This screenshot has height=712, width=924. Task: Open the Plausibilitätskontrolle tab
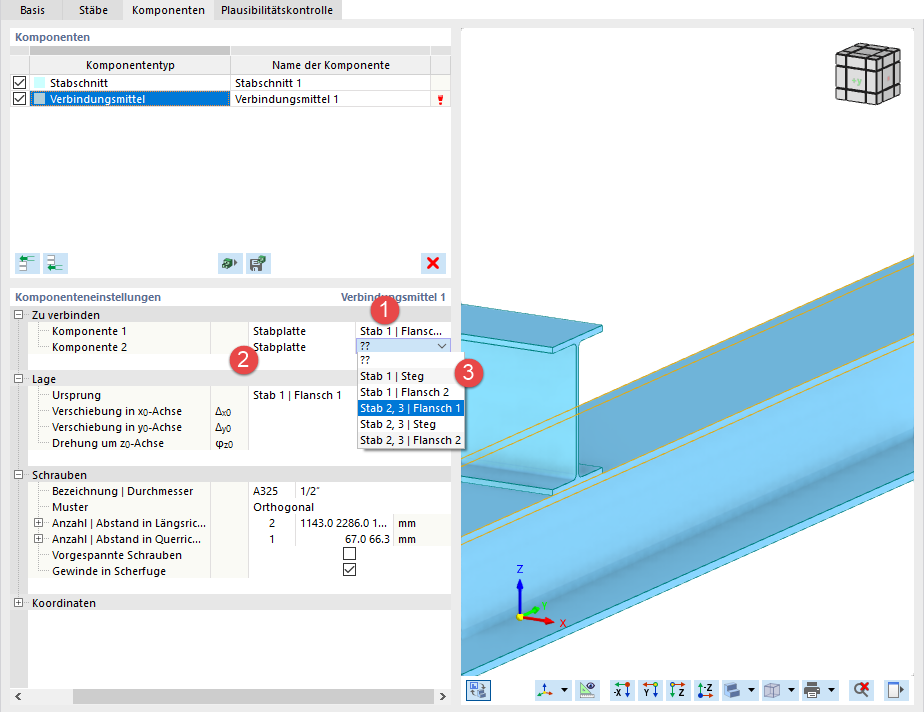(x=277, y=10)
